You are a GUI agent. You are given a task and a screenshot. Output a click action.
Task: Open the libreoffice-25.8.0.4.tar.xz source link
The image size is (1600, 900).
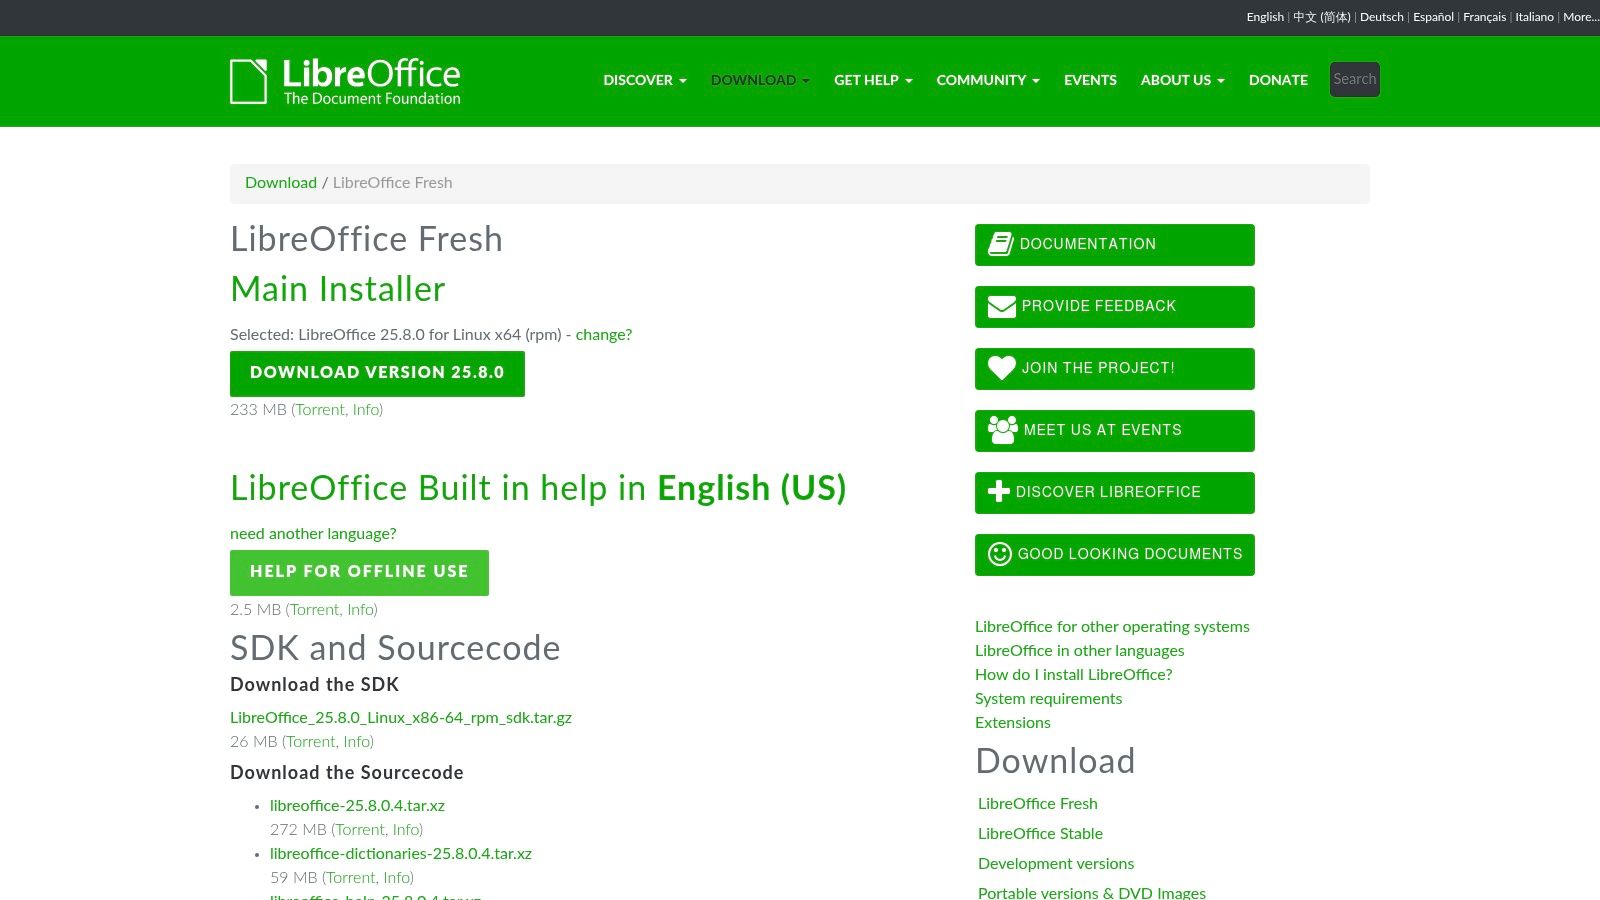tap(357, 805)
